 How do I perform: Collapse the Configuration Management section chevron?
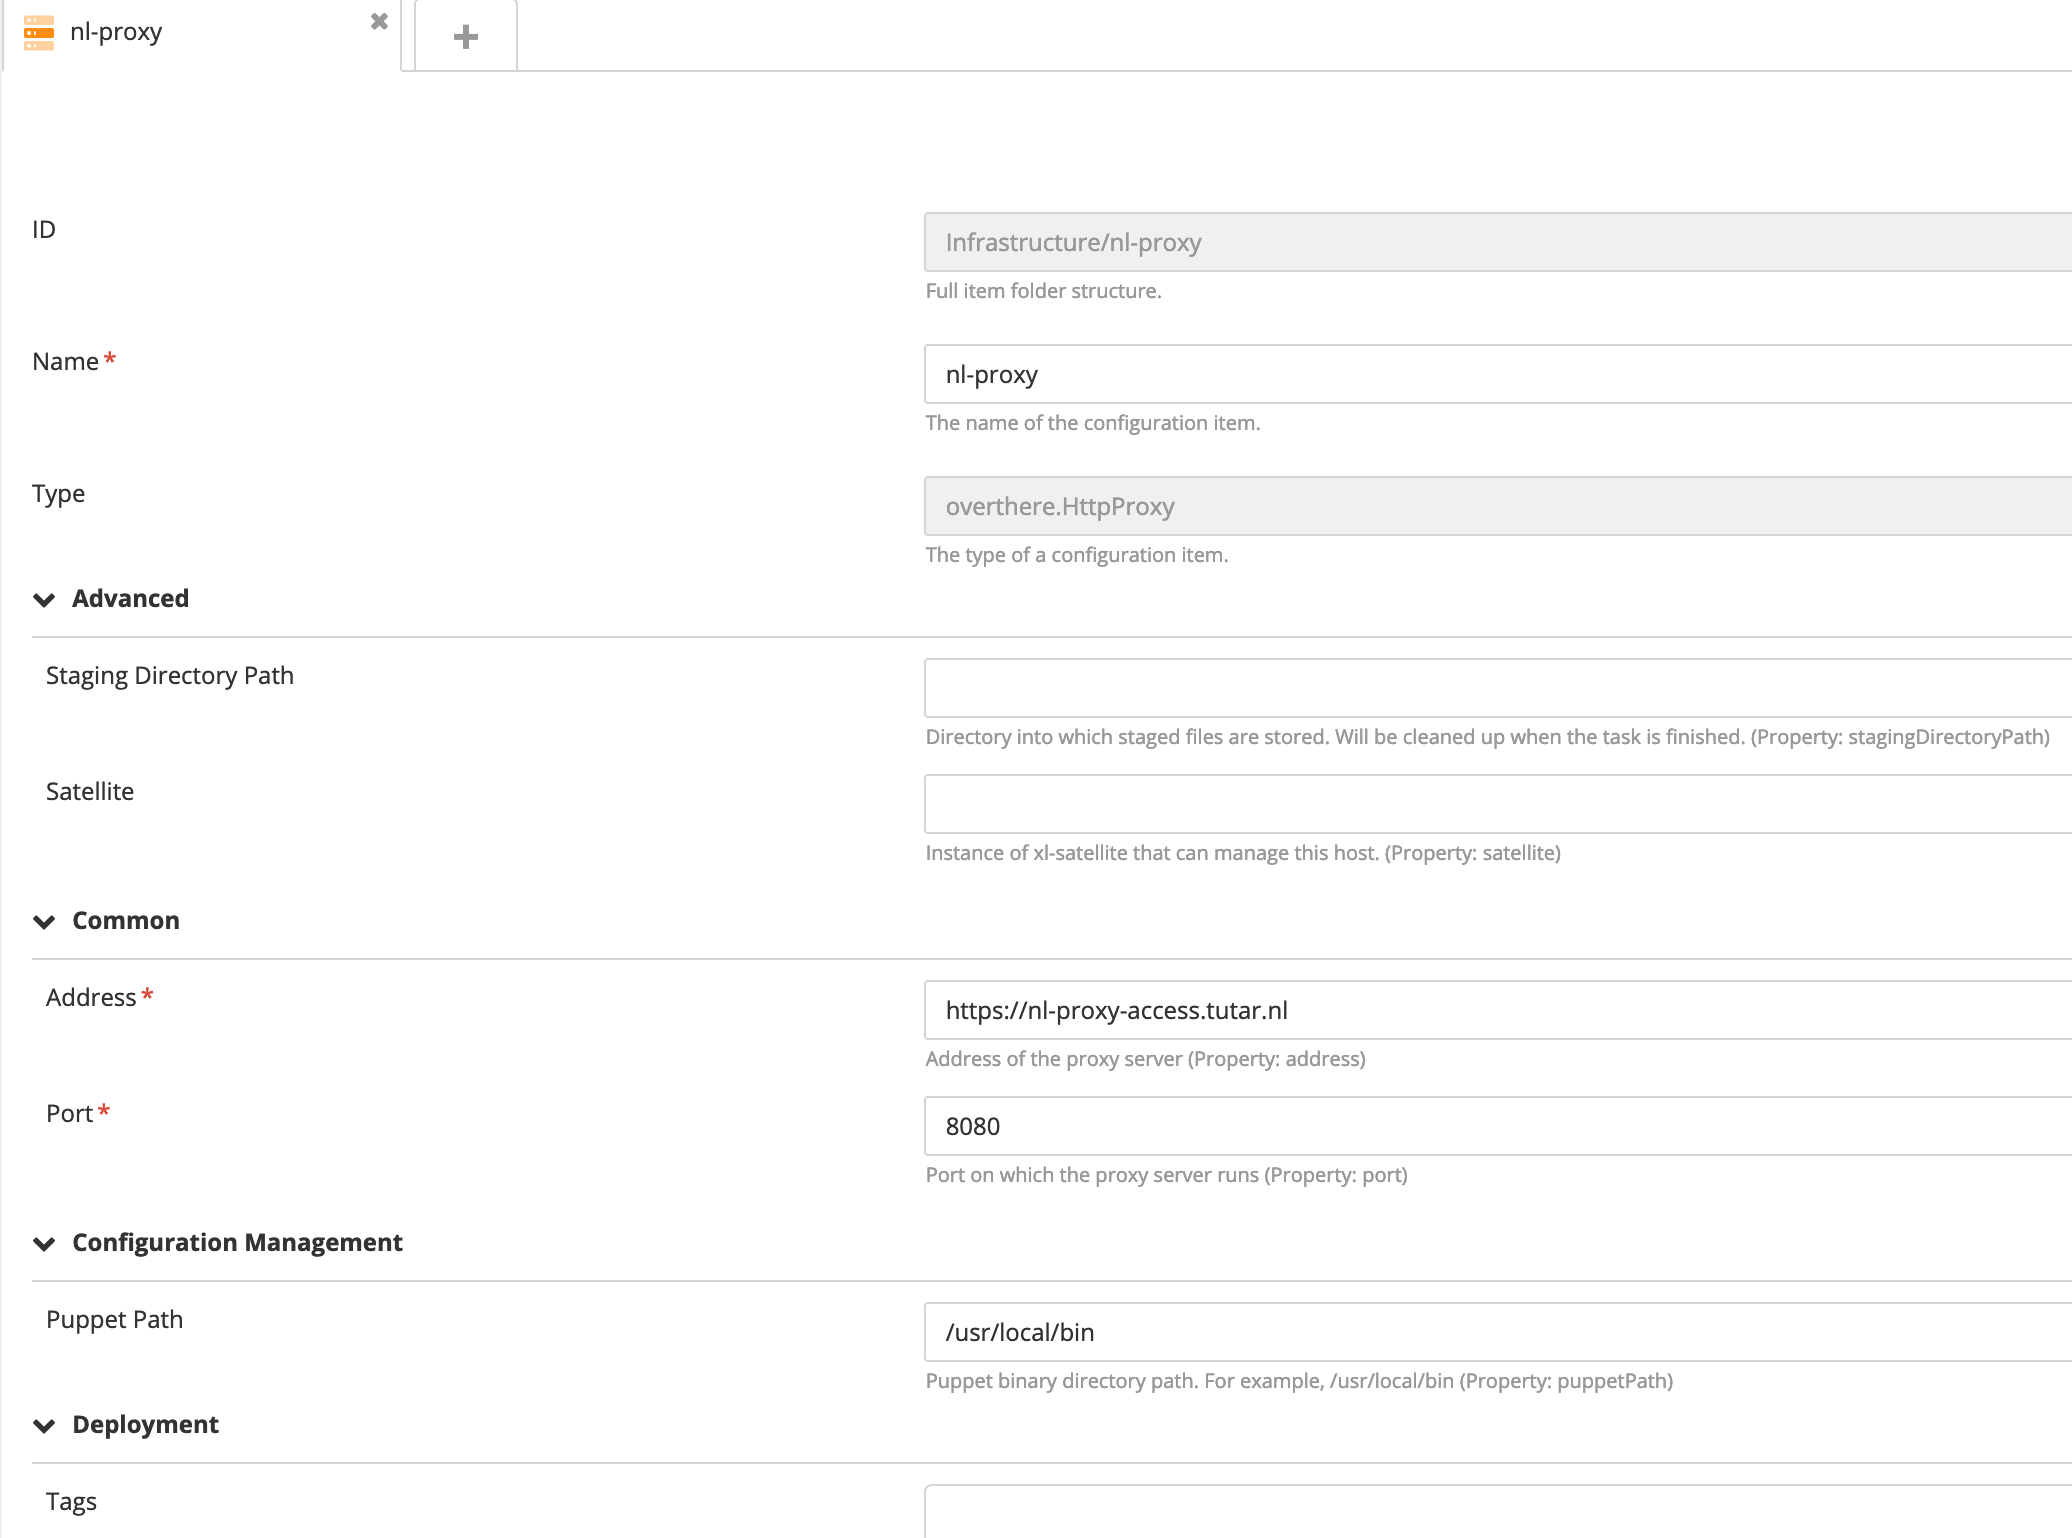point(44,1244)
